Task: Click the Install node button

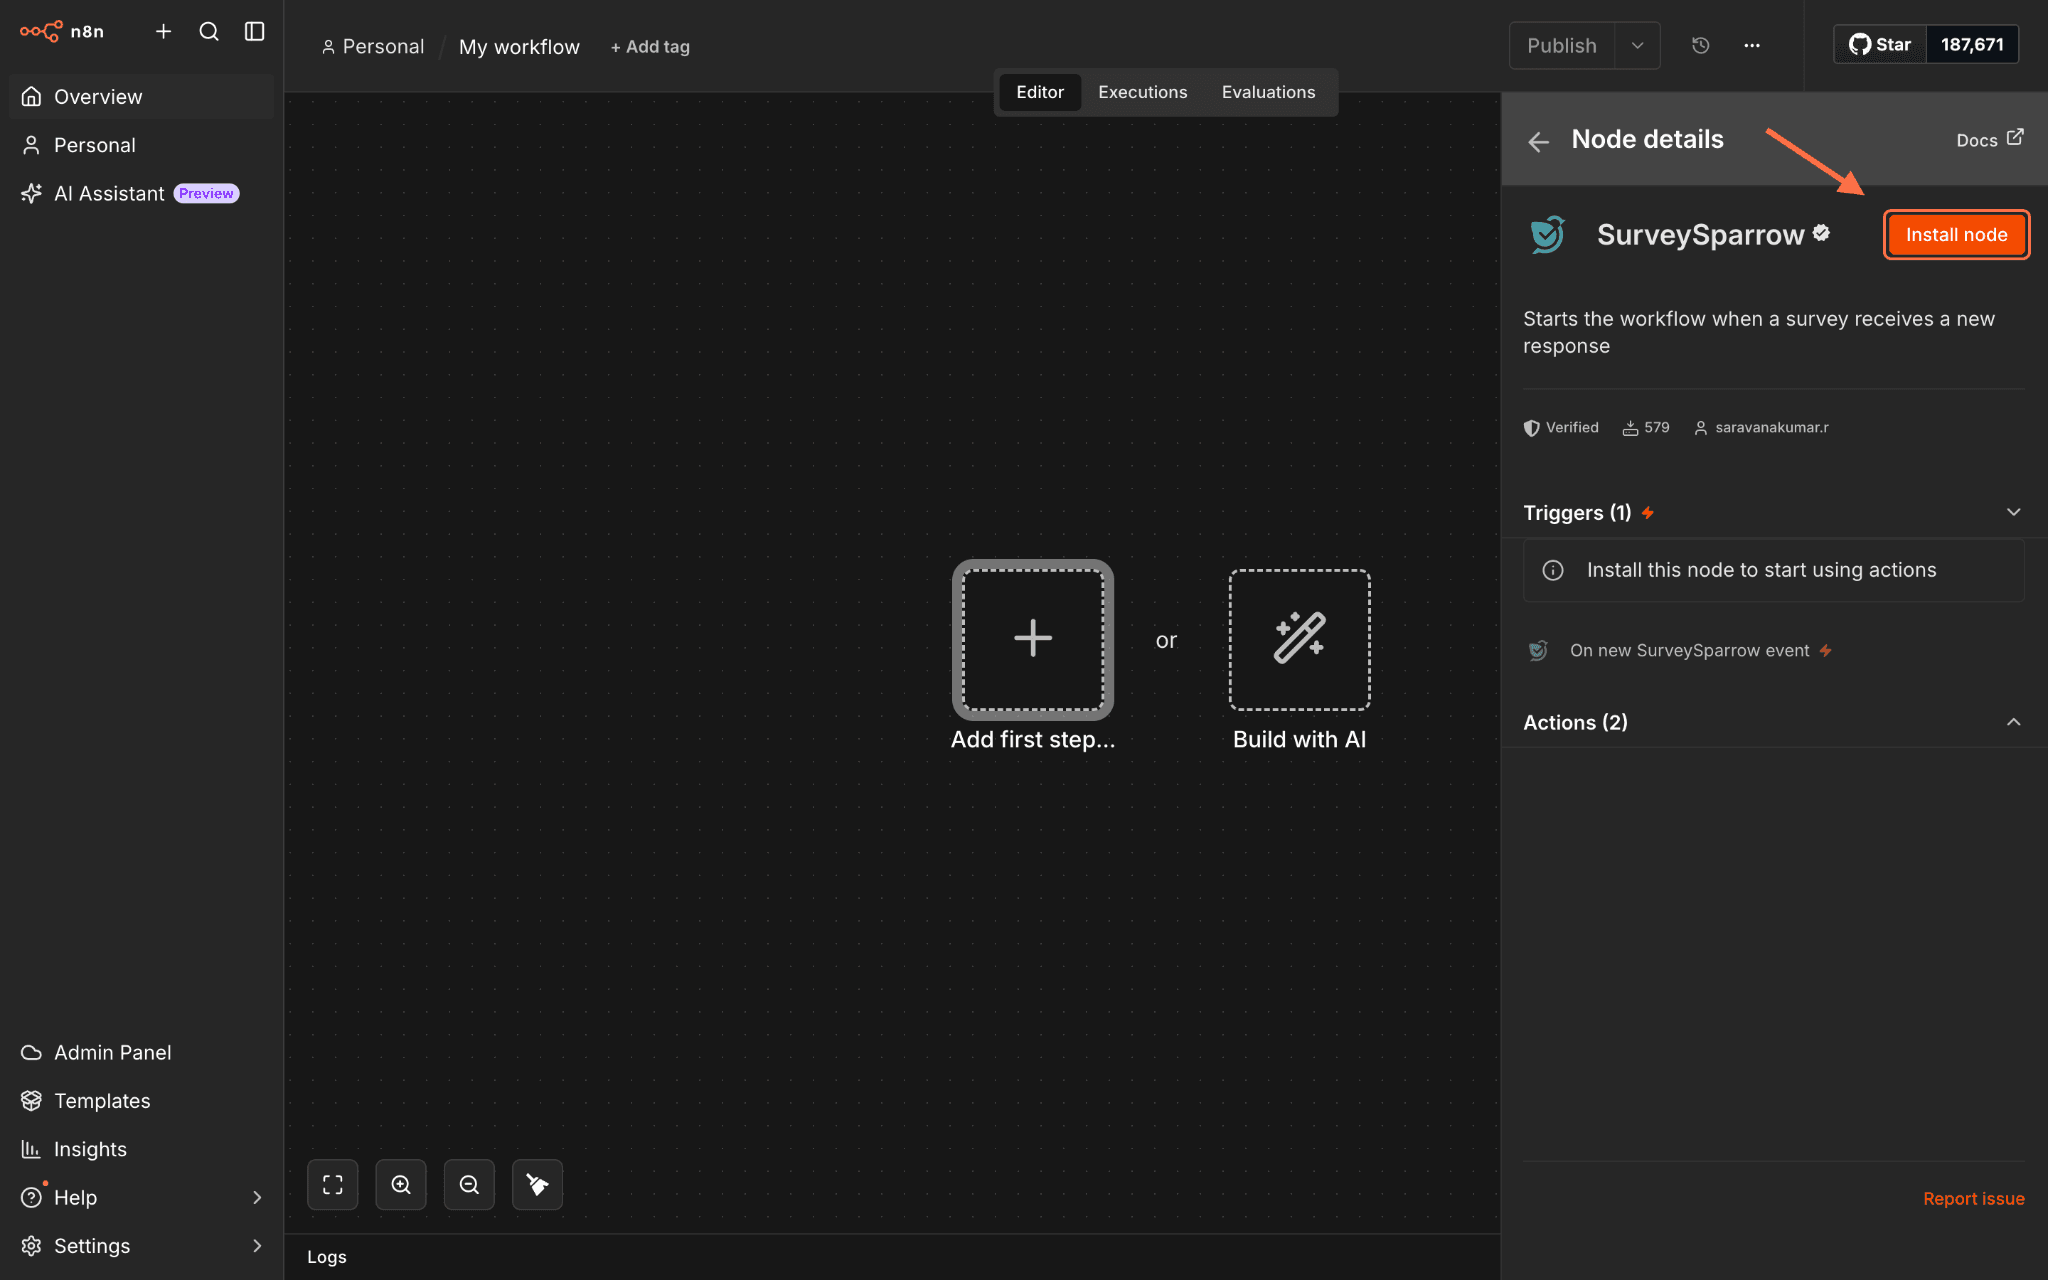Action: [1956, 235]
